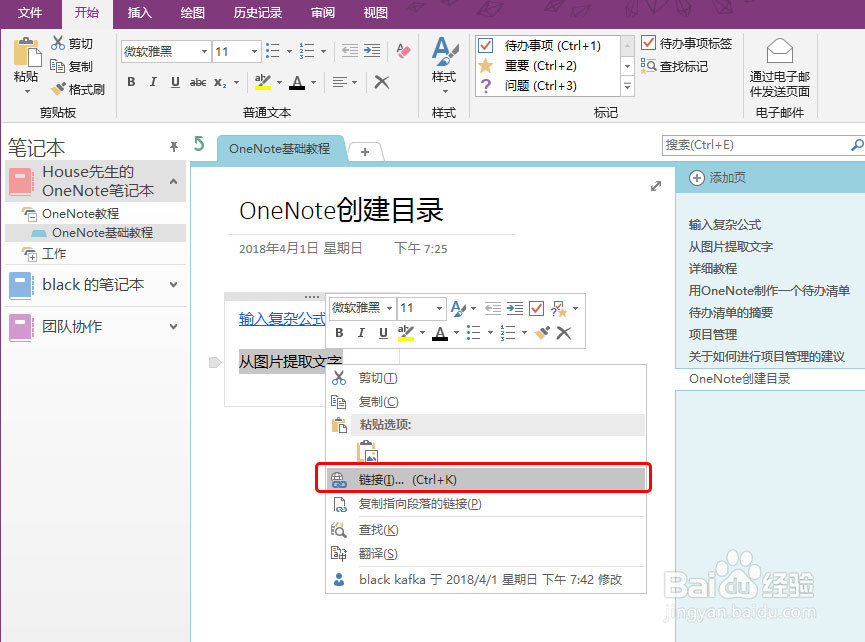Image resolution: width=865 pixels, height=642 pixels.
Task: Pin the notebook pane
Action: (174, 146)
